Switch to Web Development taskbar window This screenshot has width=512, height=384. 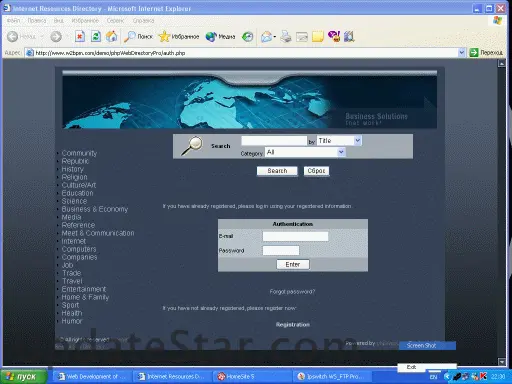(92, 377)
